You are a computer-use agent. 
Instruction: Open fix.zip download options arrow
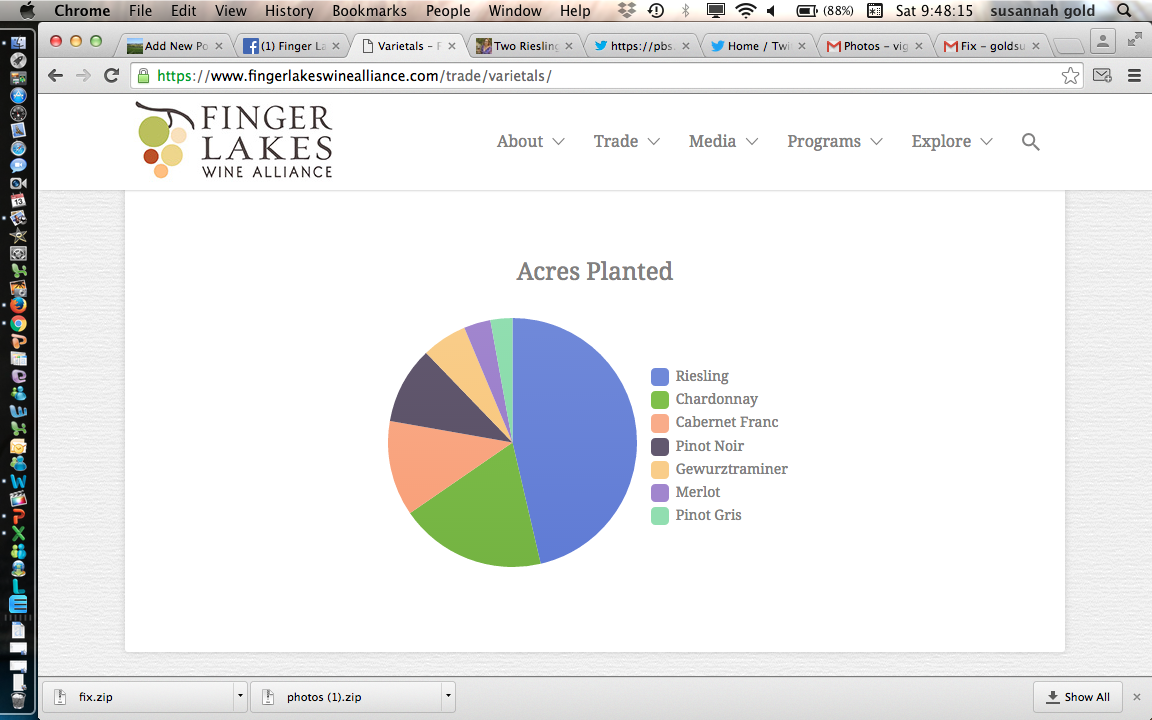tap(239, 696)
